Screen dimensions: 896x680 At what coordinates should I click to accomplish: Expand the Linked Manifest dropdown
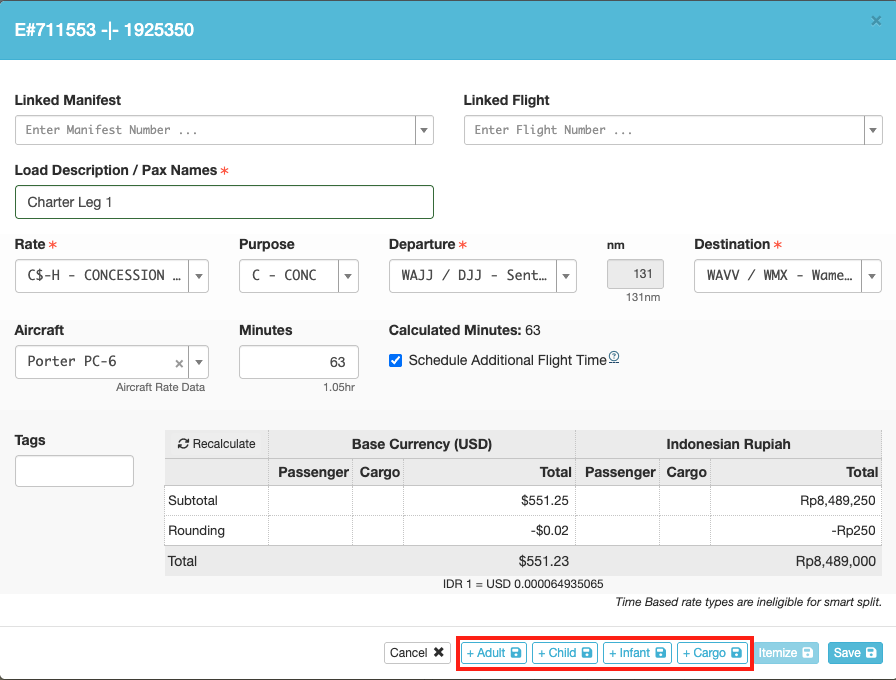click(424, 130)
